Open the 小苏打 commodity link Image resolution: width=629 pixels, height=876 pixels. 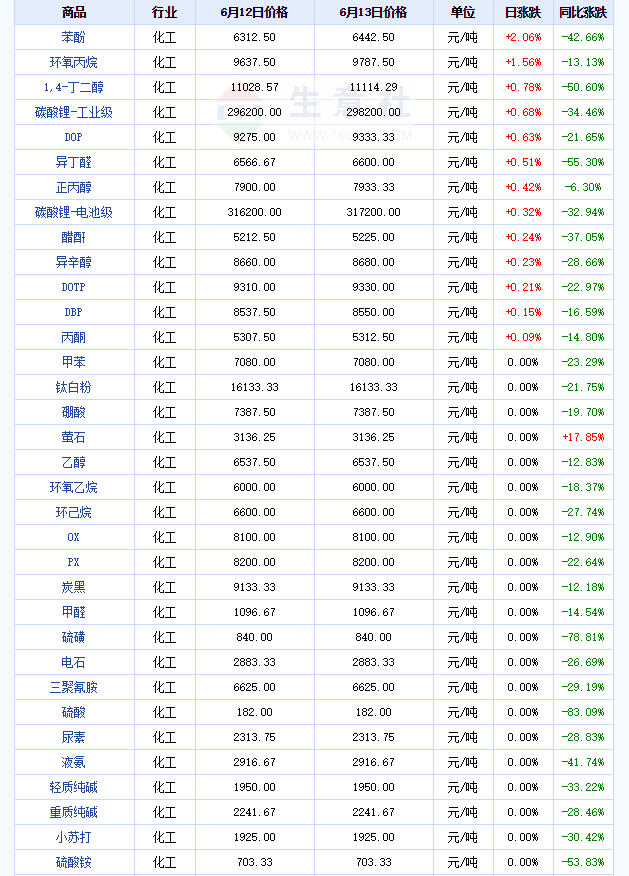[73, 837]
